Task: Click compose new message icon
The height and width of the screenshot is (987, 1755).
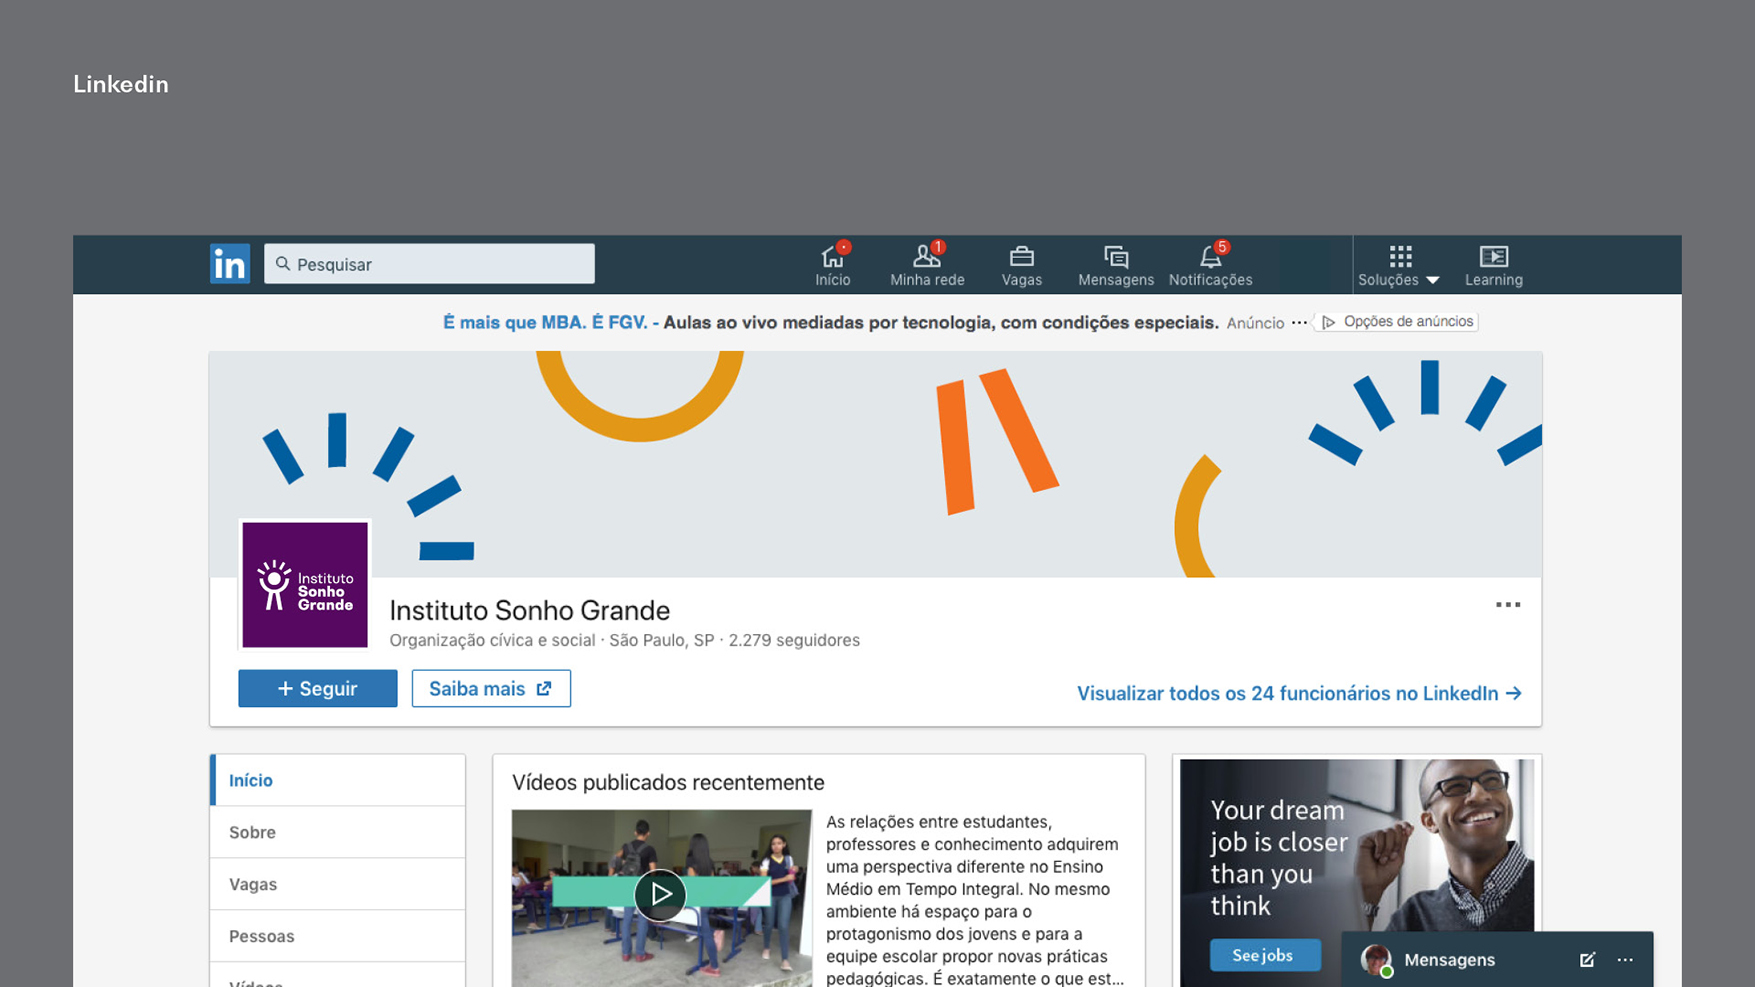Action: (x=1587, y=960)
